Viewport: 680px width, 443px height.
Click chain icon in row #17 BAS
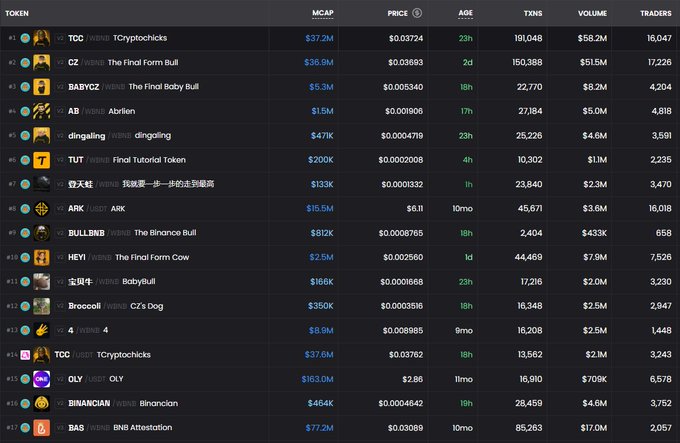[x=25, y=427]
